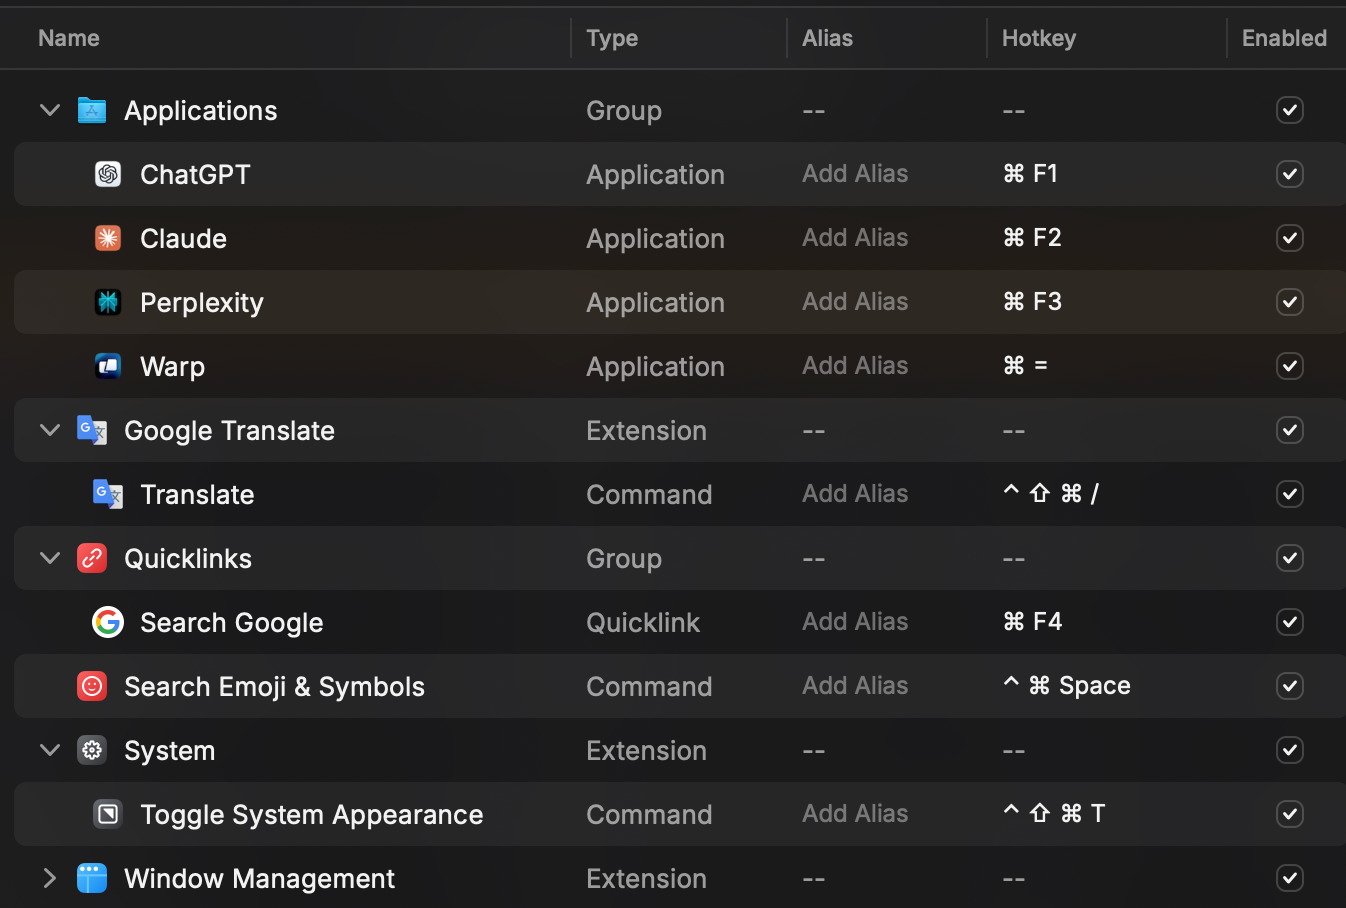Click the Translate command icon
The height and width of the screenshot is (908, 1346).
pyautogui.click(x=108, y=494)
